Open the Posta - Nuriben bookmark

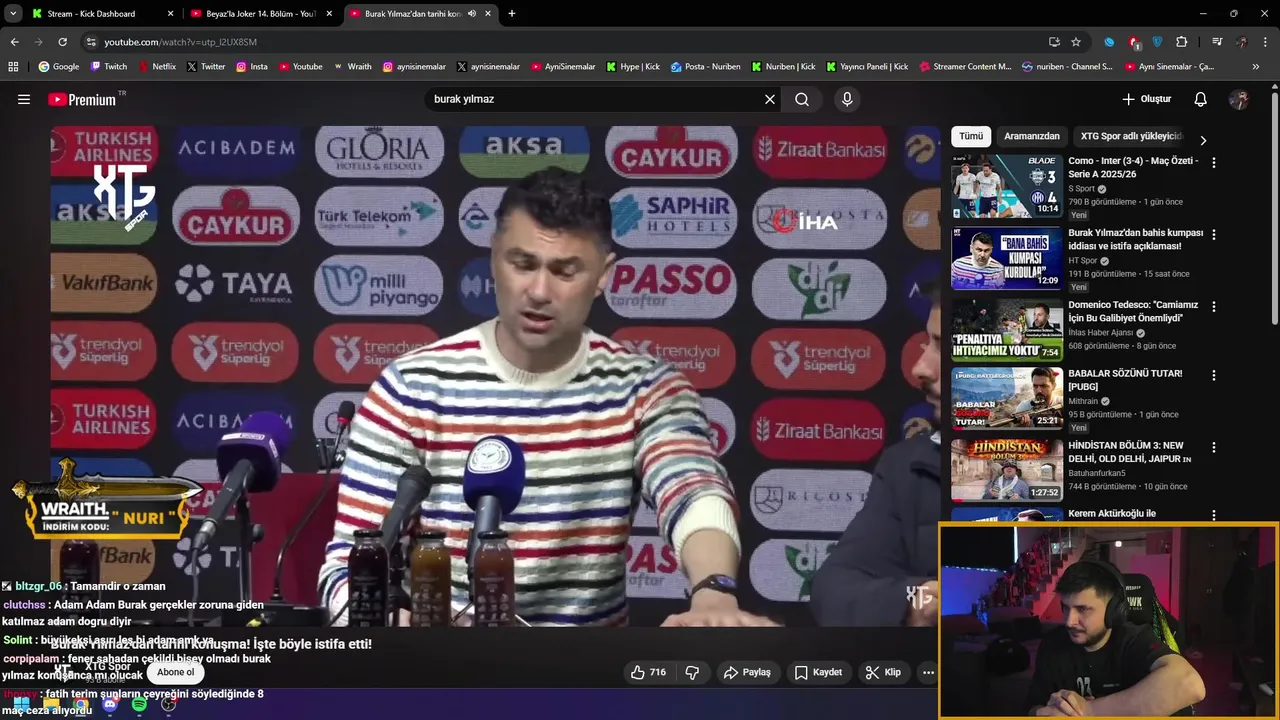click(x=706, y=67)
